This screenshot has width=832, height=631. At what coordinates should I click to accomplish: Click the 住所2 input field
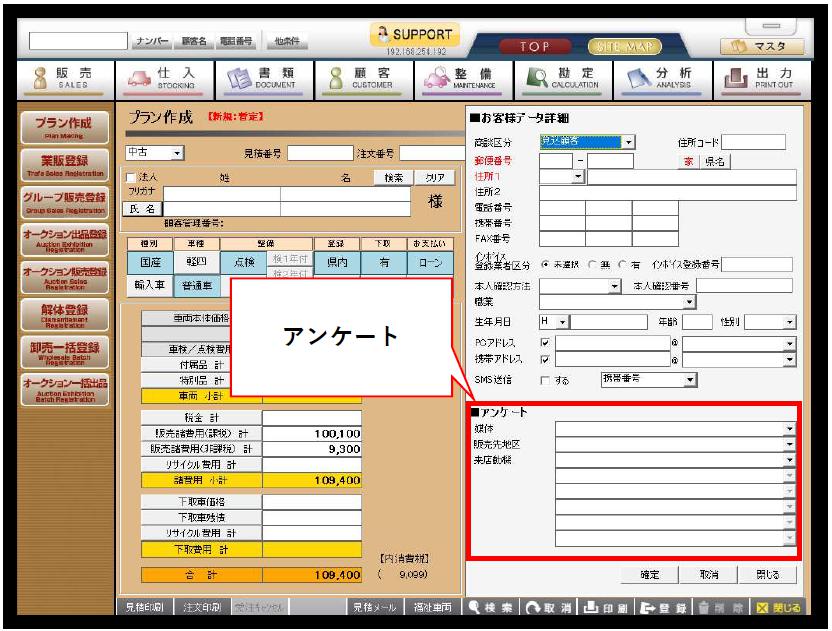(x=668, y=192)
